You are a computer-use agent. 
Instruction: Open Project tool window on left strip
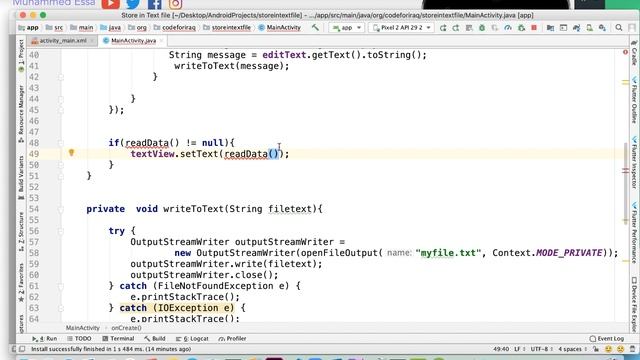tap(21, 56)
